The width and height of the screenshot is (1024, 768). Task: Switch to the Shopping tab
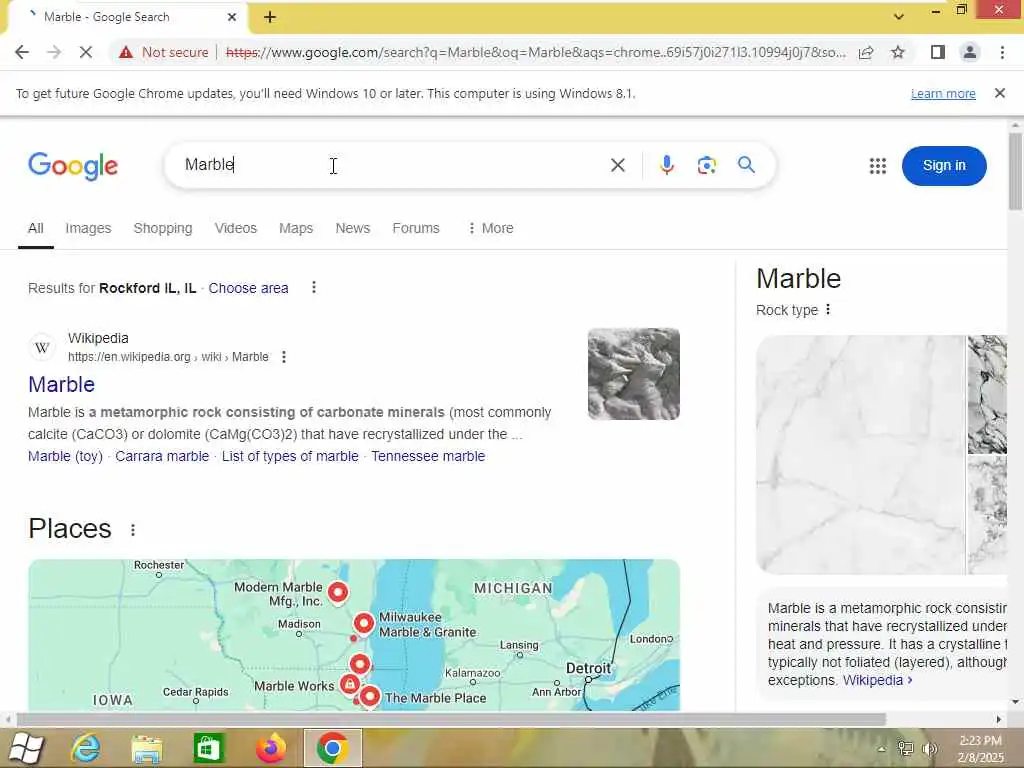point(163,229)
